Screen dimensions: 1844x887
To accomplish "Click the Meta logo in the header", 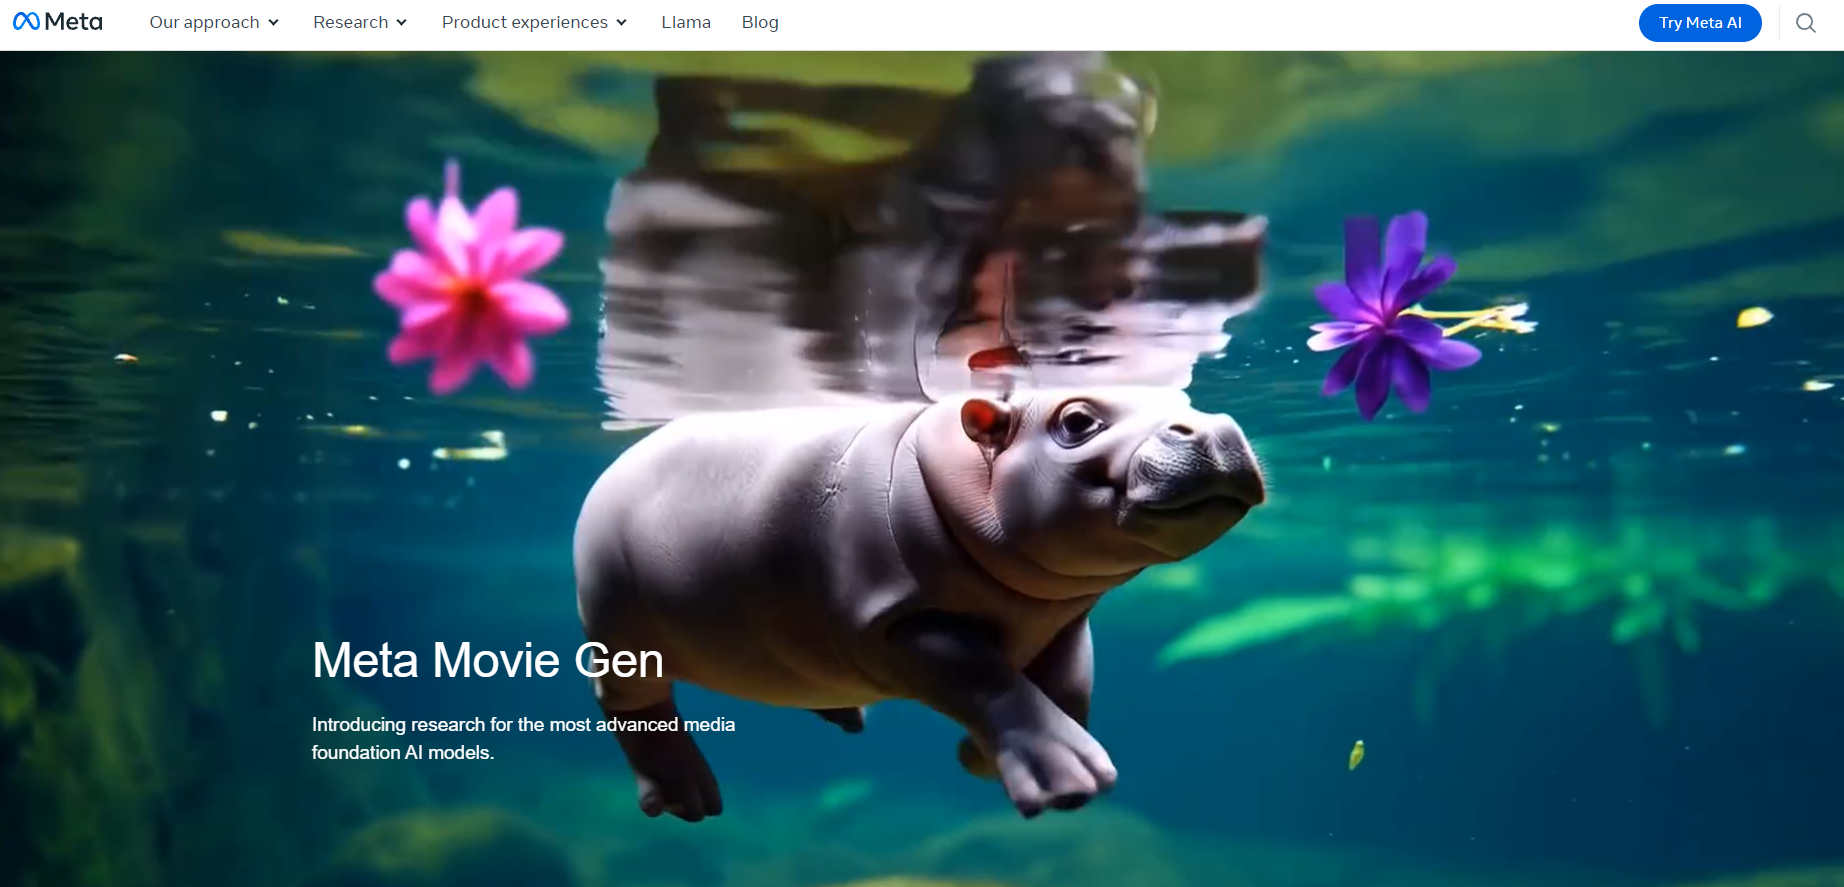I will [x=58, y=22].
